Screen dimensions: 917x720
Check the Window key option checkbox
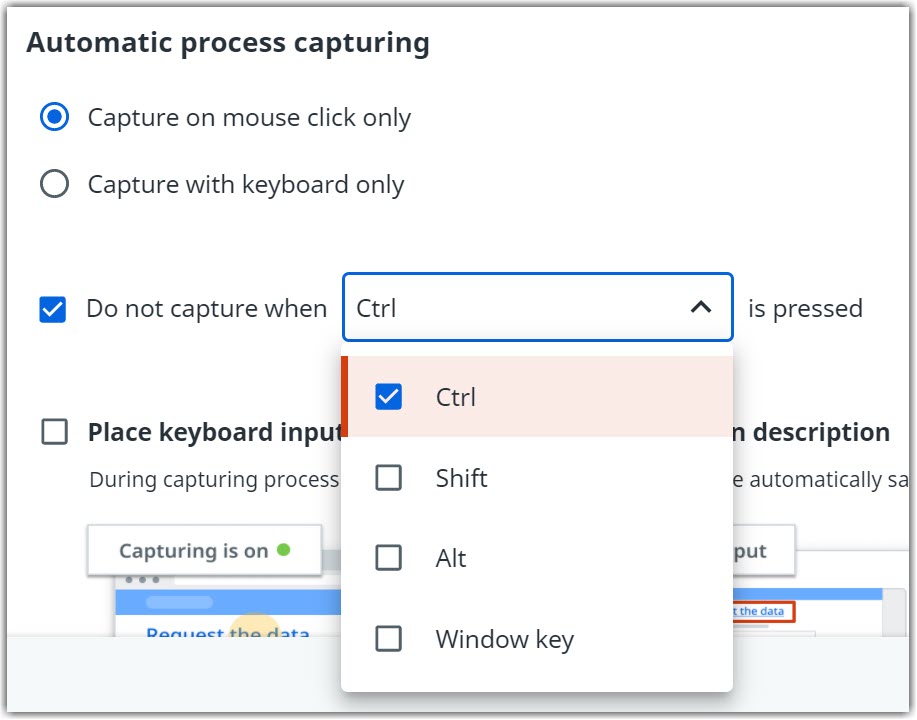coord(388,639)
